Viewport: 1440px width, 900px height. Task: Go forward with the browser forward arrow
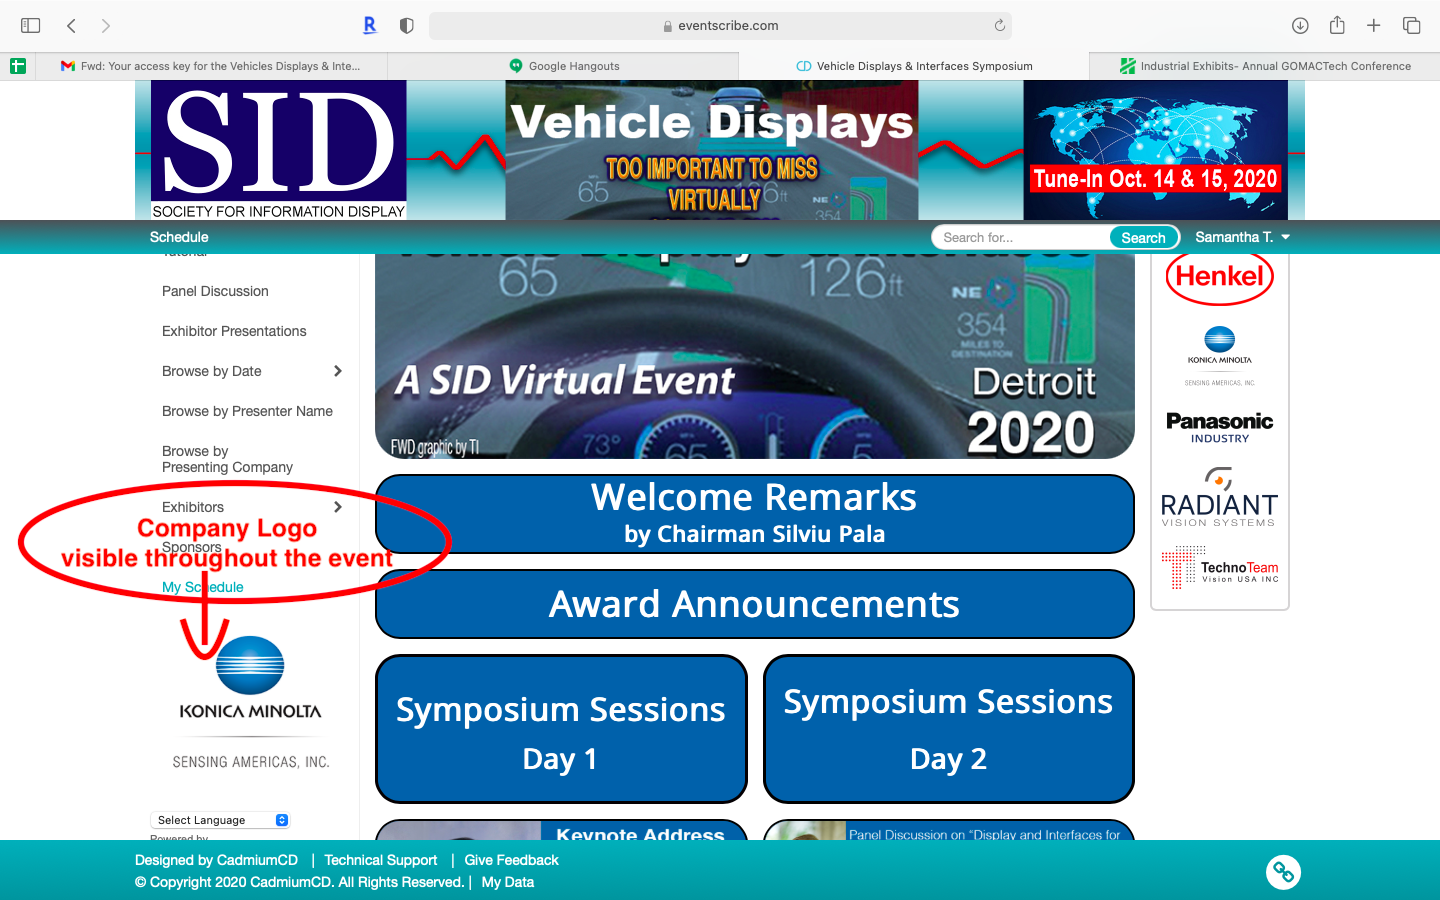(106, 25)
